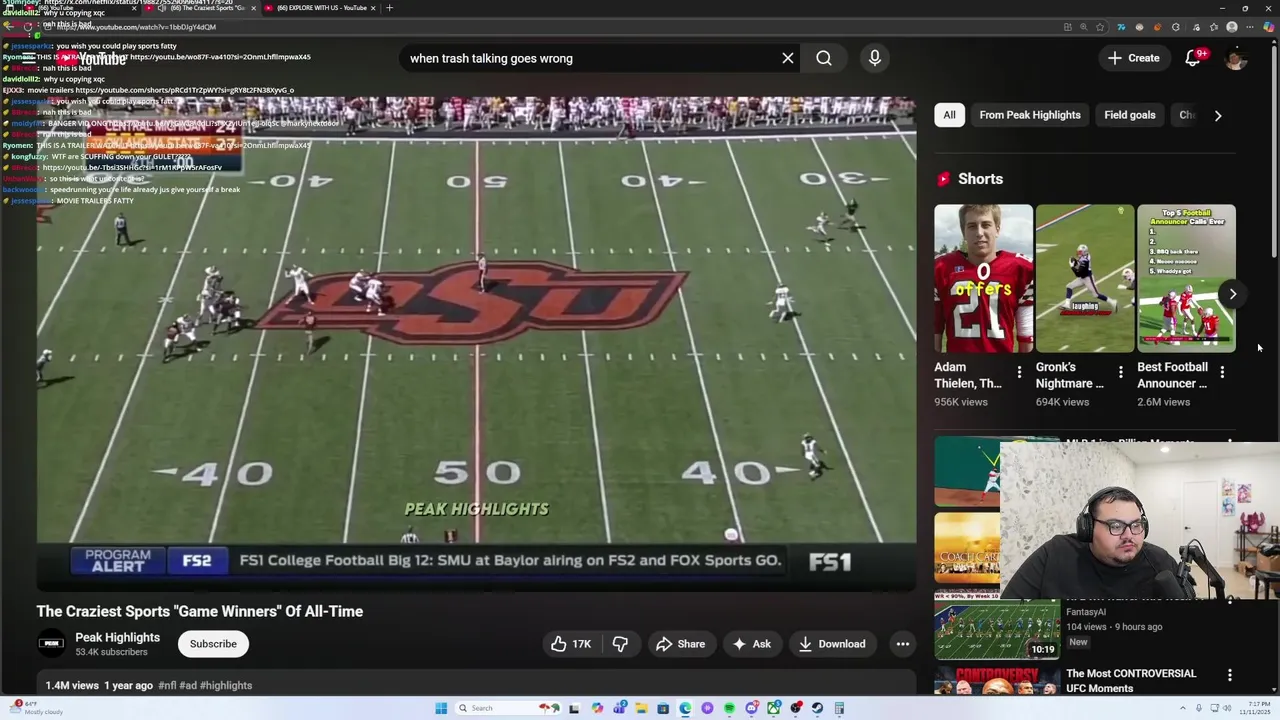This screenshot has width=1280, height=720.
Task: Click the Share button
Action: click(681, 644)
